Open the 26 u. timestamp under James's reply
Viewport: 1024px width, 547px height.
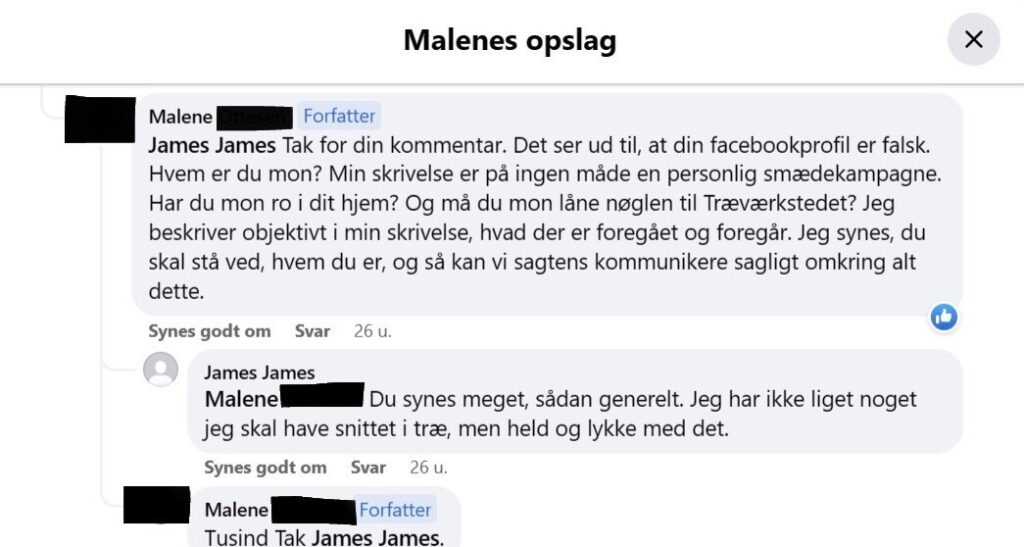point(428,468)
